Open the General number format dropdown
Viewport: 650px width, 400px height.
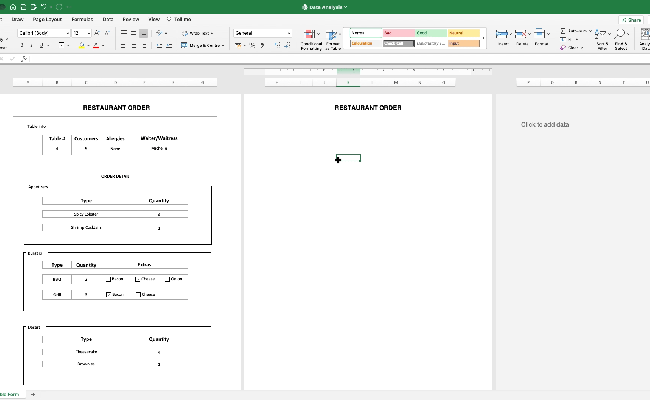pos(289,33)
